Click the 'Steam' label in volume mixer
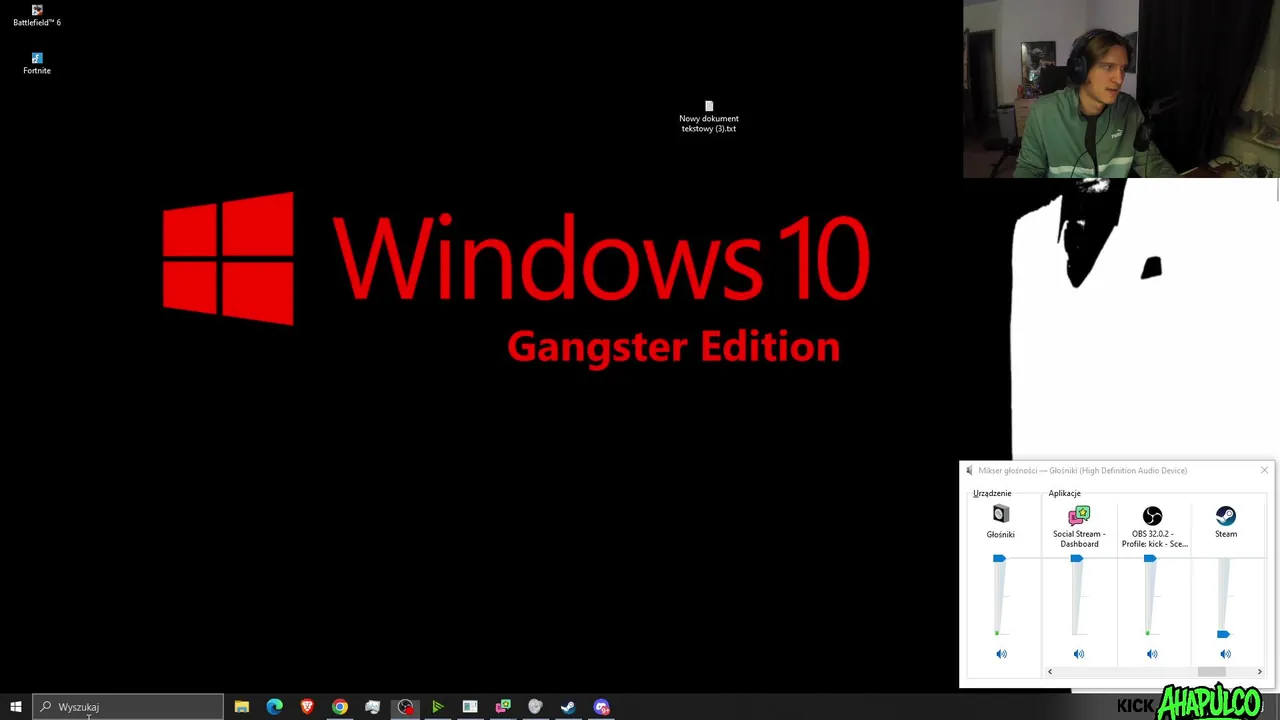This screenshot has height=720, width=1280. click(1226, 534)
